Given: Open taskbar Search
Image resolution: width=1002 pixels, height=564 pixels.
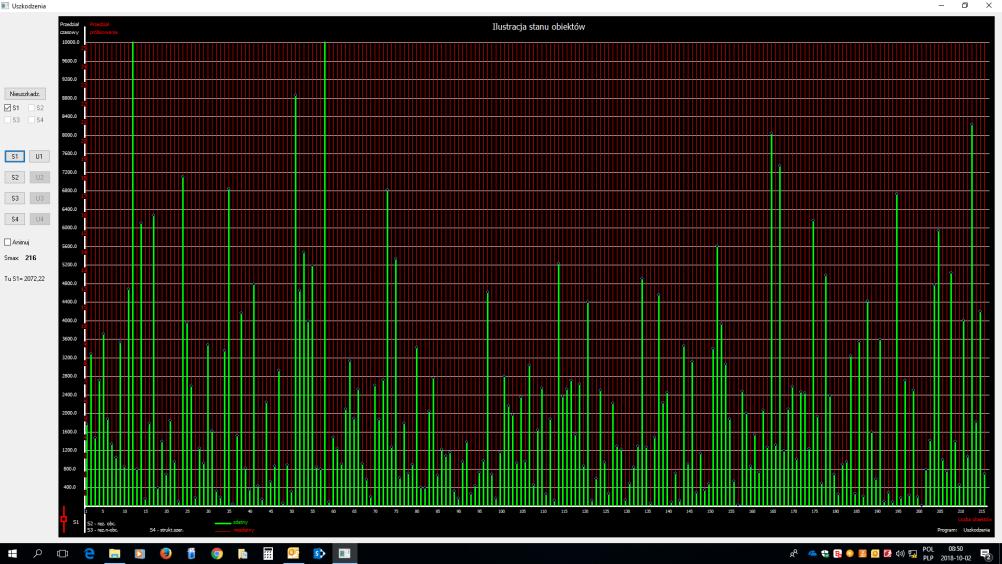Looking at the screenshot, I should coord(37,553).
